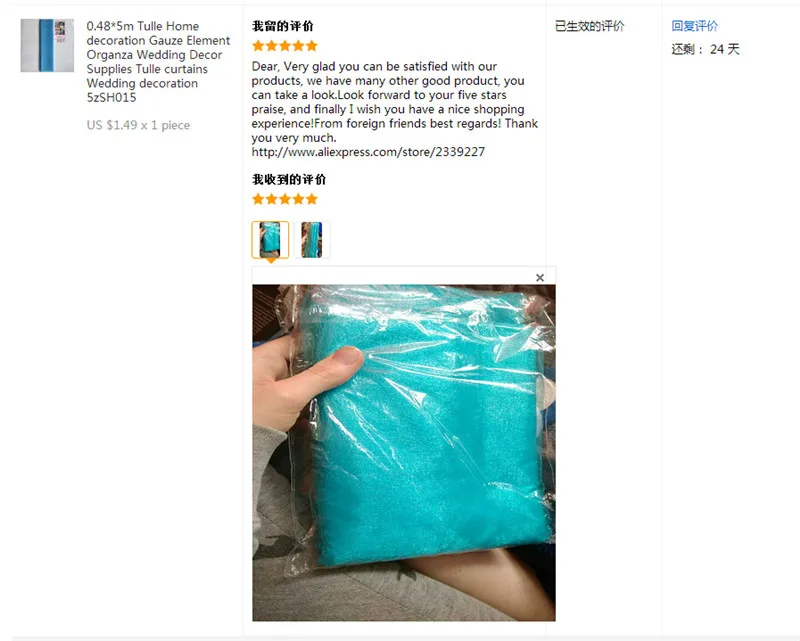
Task: Click the fifth star under 我收到的评价
Action: (x=312, y=199)
